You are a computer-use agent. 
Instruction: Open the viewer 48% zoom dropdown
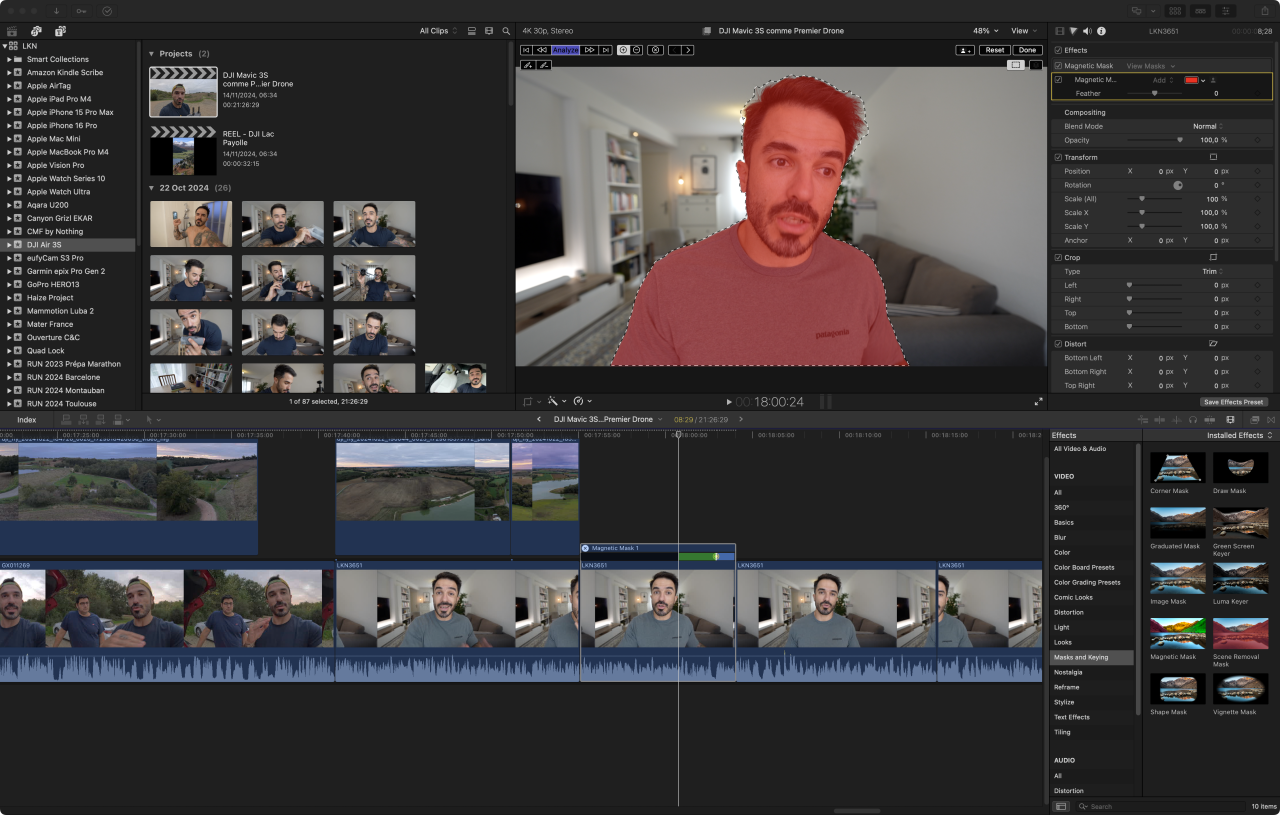985,31
